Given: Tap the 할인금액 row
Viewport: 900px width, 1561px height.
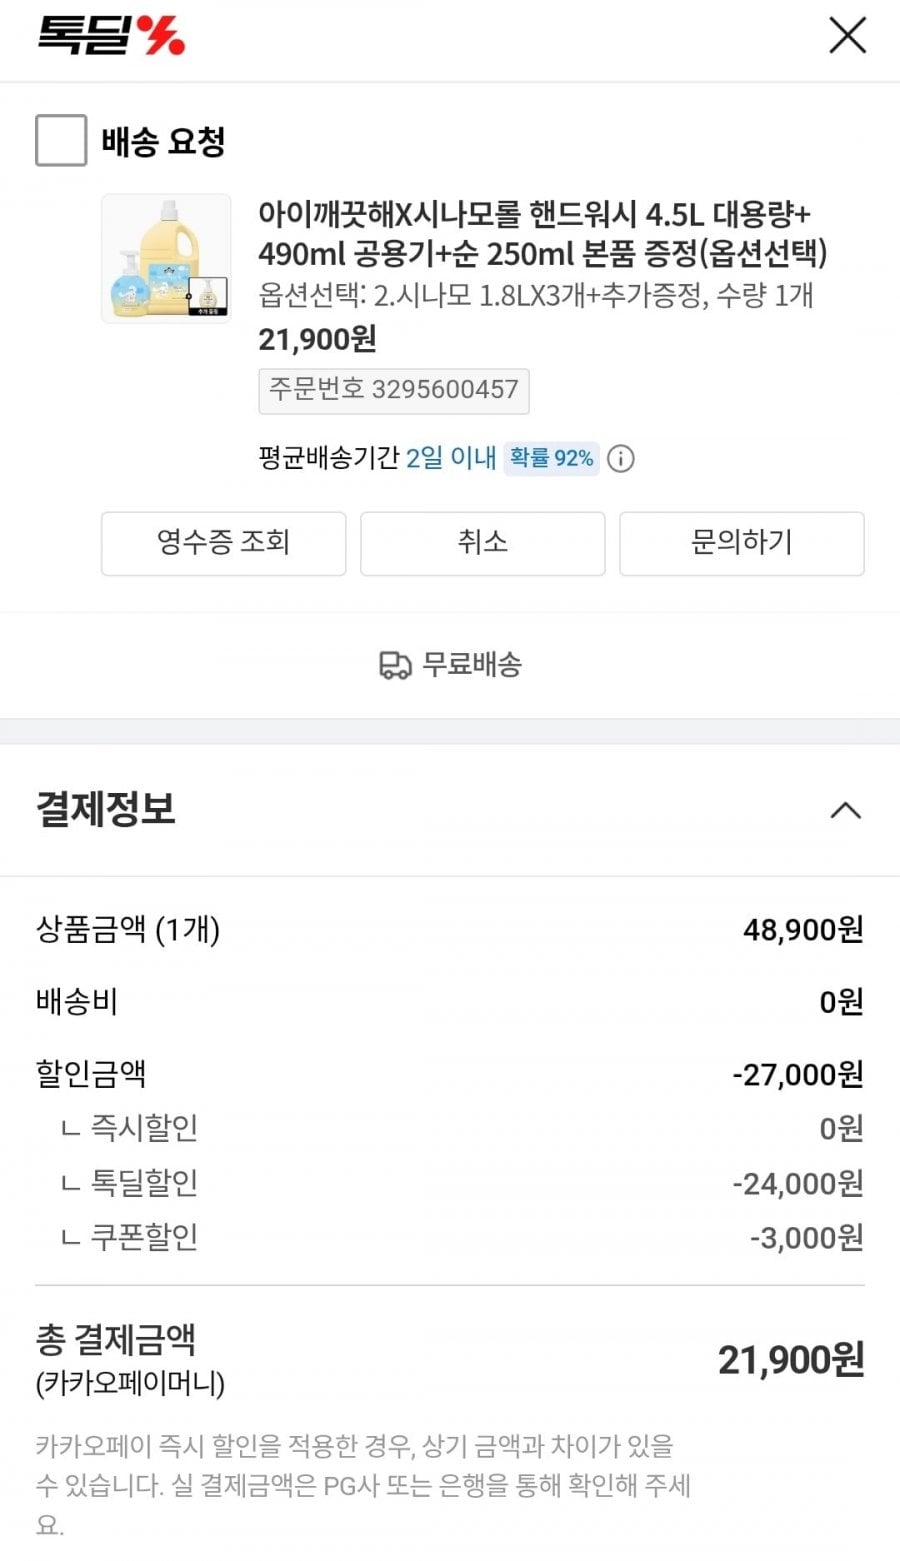Looking at the screenshot, I should click(92, 1074).
